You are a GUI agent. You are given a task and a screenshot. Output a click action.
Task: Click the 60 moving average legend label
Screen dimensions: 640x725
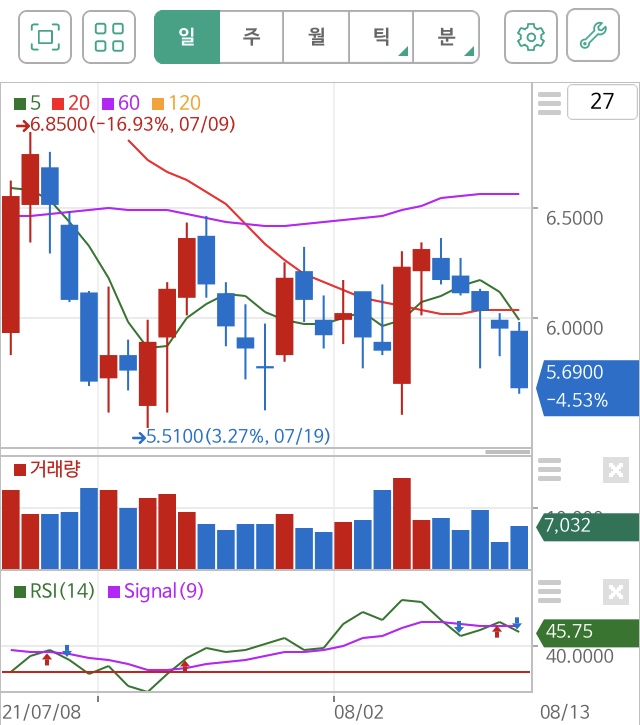pyautogui.click(x=129, y=103)
